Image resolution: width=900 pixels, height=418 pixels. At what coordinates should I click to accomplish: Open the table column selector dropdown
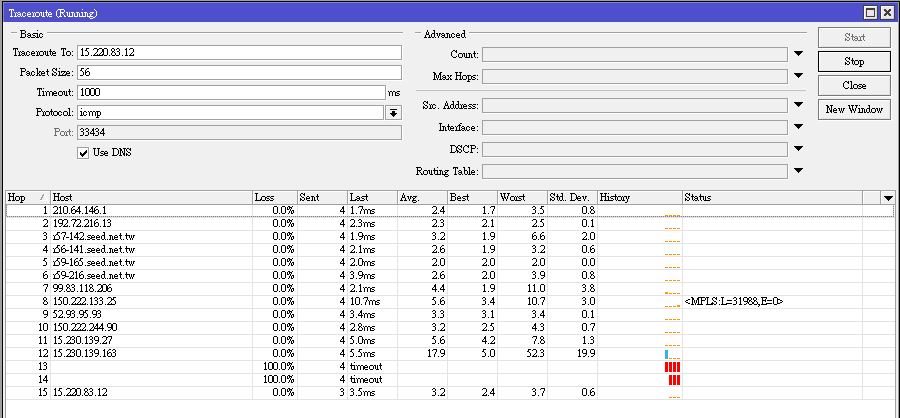coord(887,198)
